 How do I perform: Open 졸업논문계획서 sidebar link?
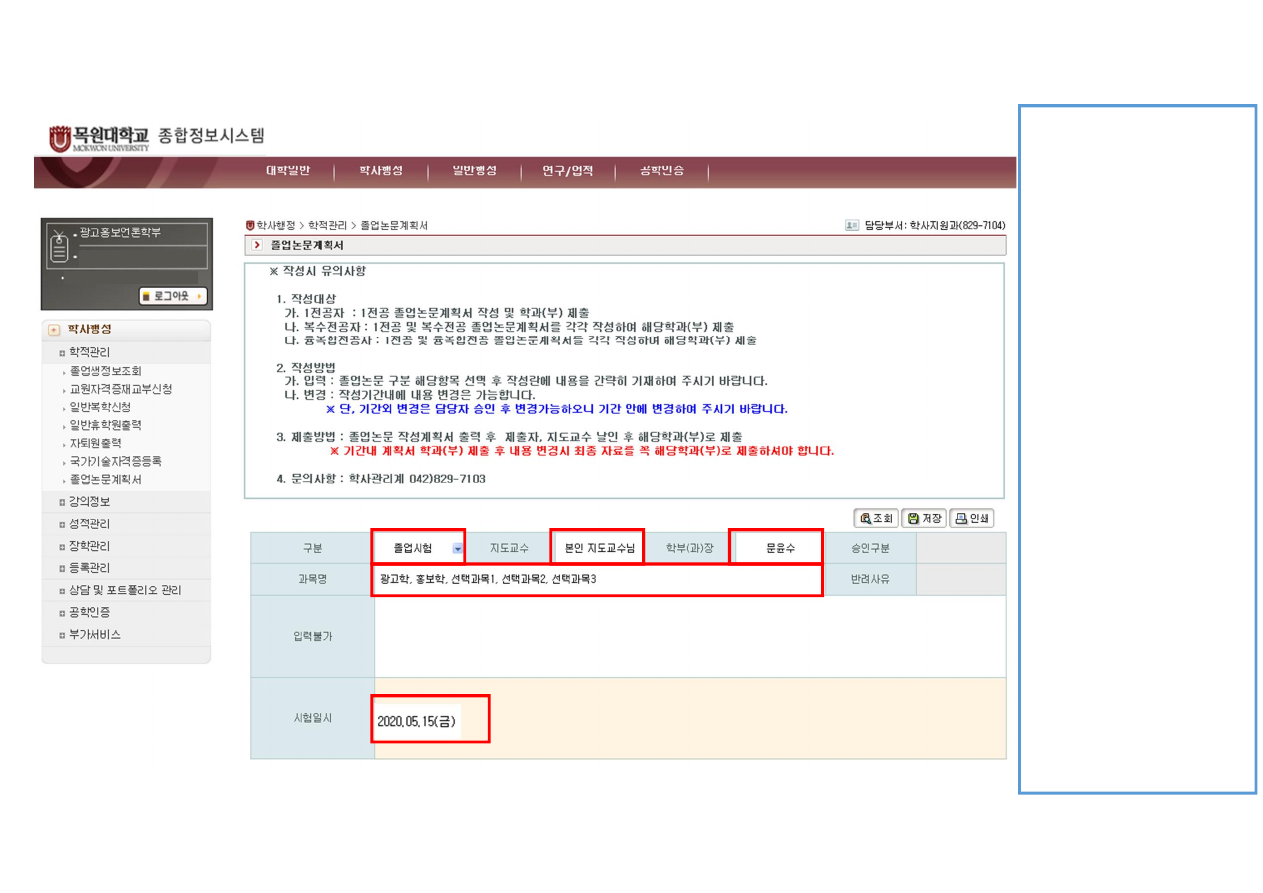click(x=105, y=479)
